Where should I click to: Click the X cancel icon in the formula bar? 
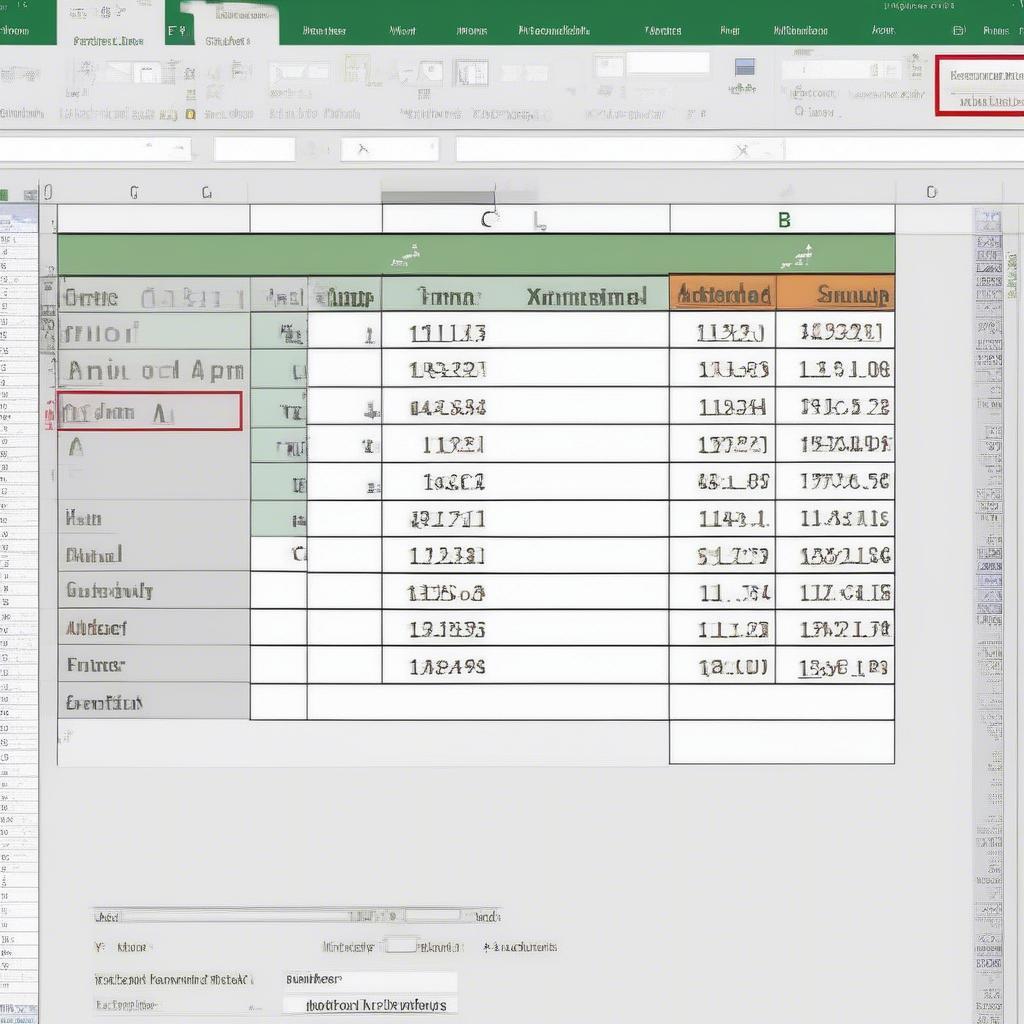[x=742, y=151]
